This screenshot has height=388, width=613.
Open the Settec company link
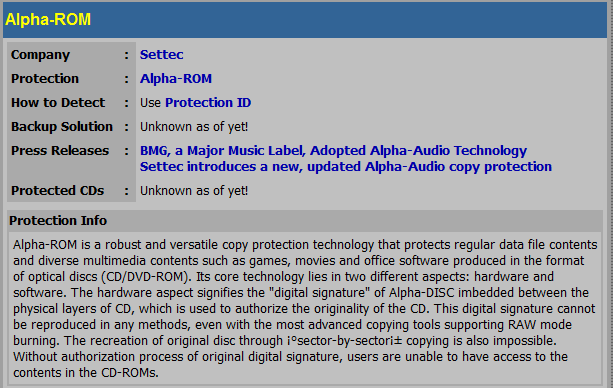(161, 55)
